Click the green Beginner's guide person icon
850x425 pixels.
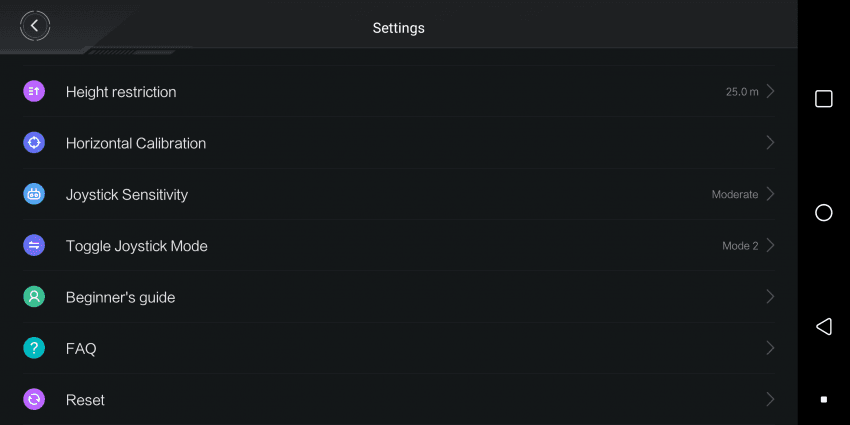point(34,297)
